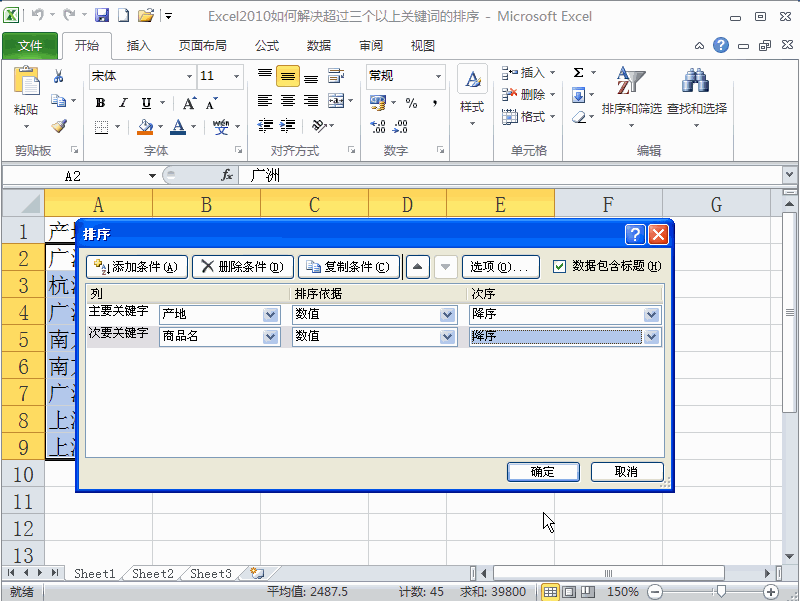Open the File (文件) tab
The width and height of the screenshot is (800, 601).
pos(30,46)
